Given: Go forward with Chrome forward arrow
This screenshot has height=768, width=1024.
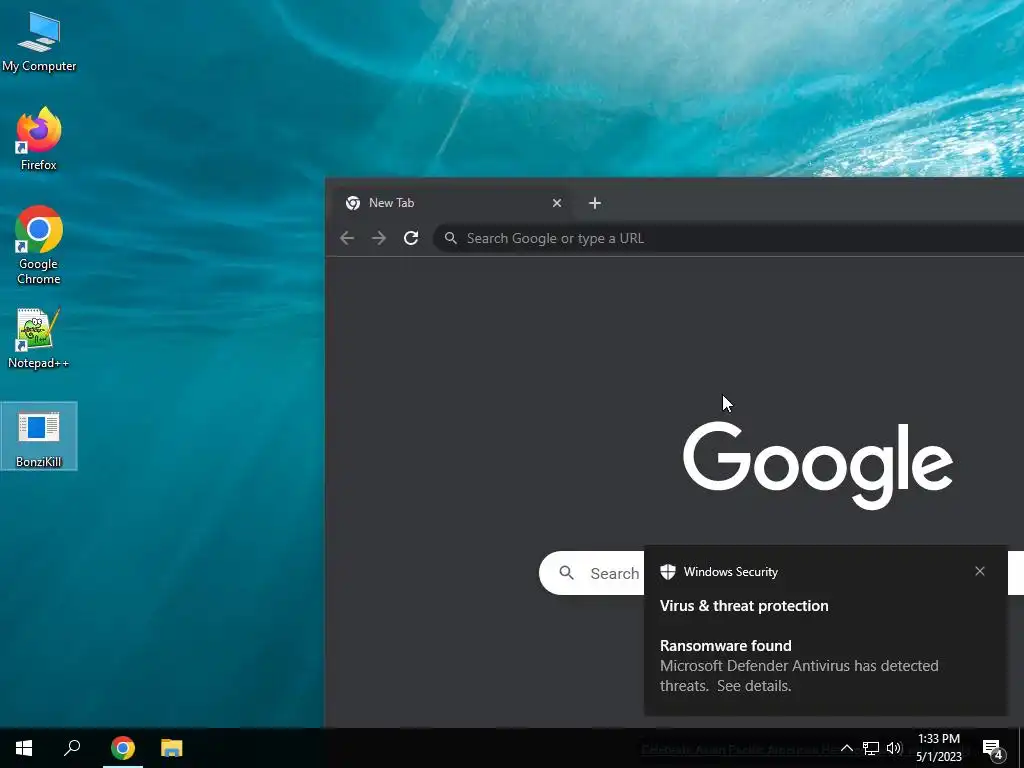Looking at the screenshot, I should click(x=379, y=238).
